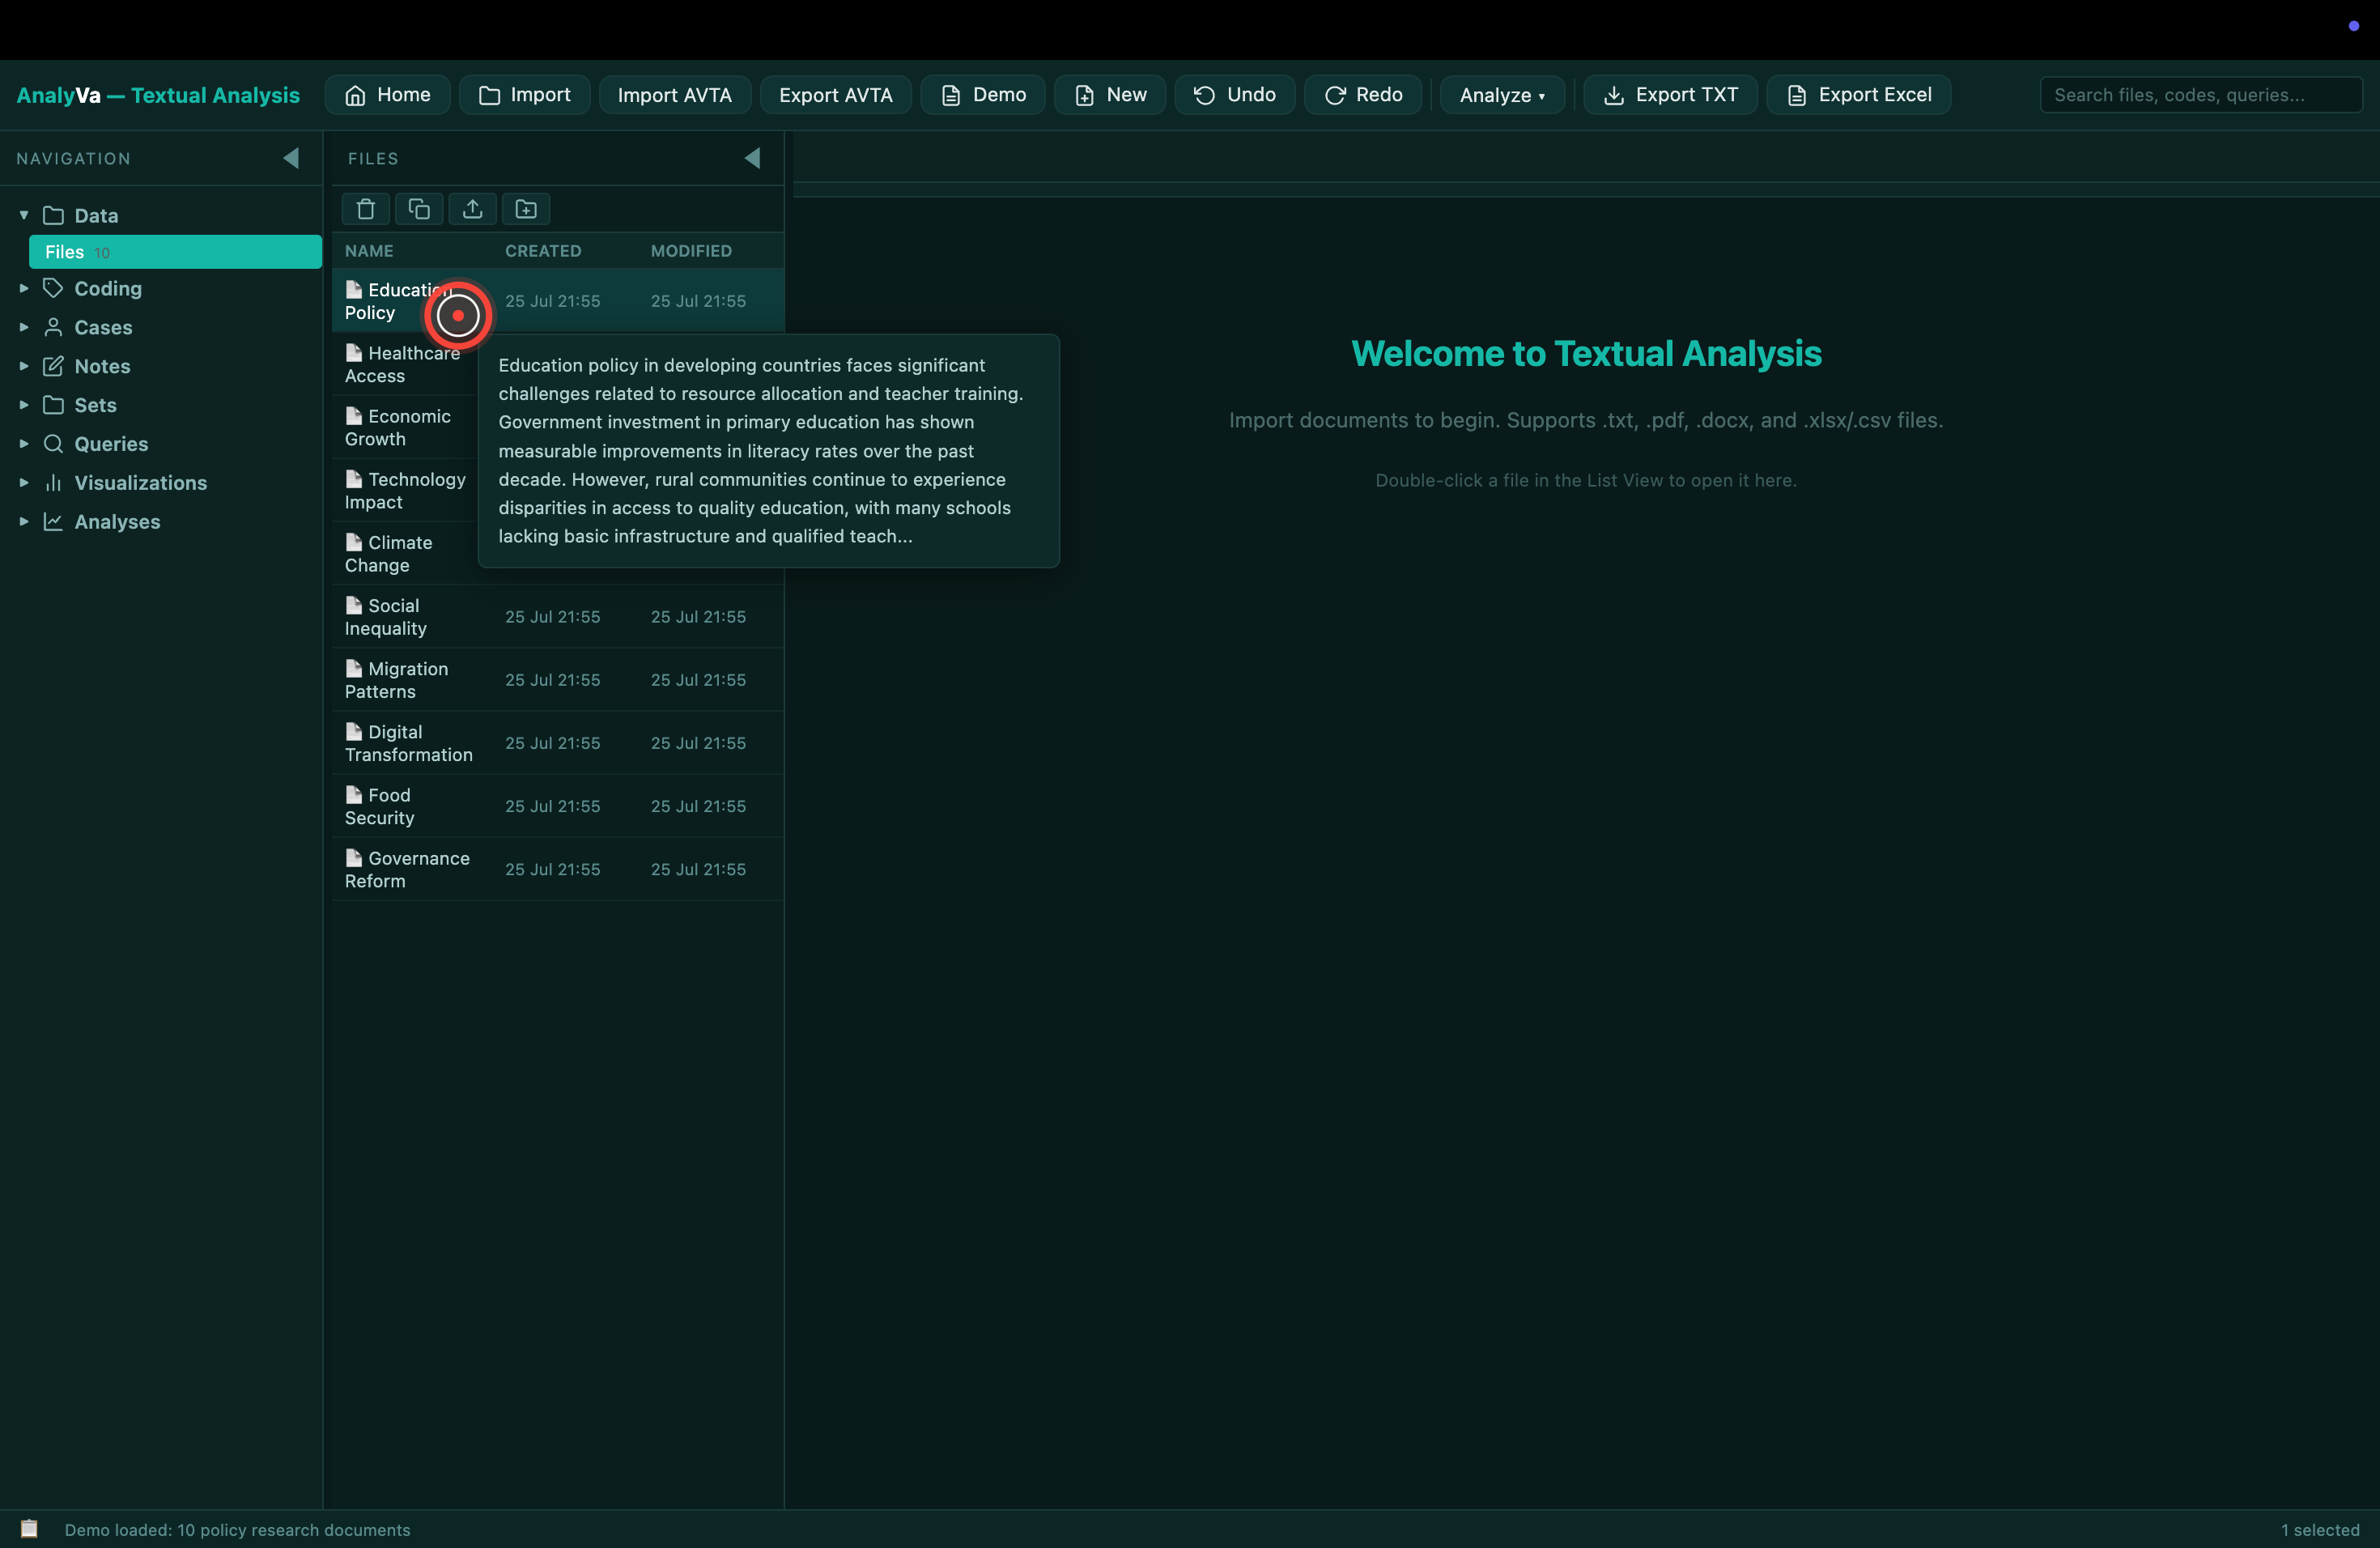Click the '1 selected' status bar text
The image size is (2380, 1548).
[x=2320, y=1530]
